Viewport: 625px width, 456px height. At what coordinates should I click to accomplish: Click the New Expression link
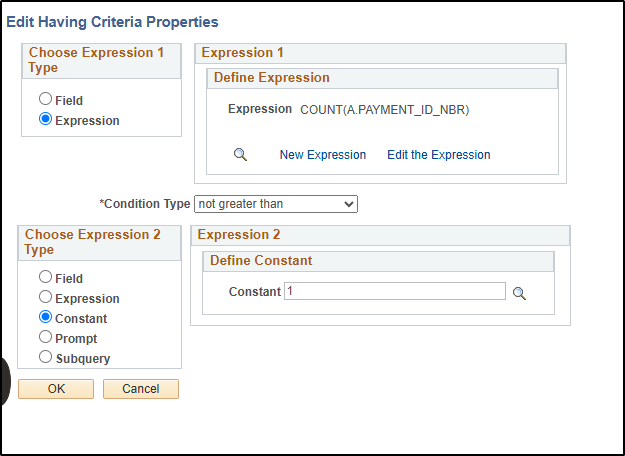[x=323, y=155]
